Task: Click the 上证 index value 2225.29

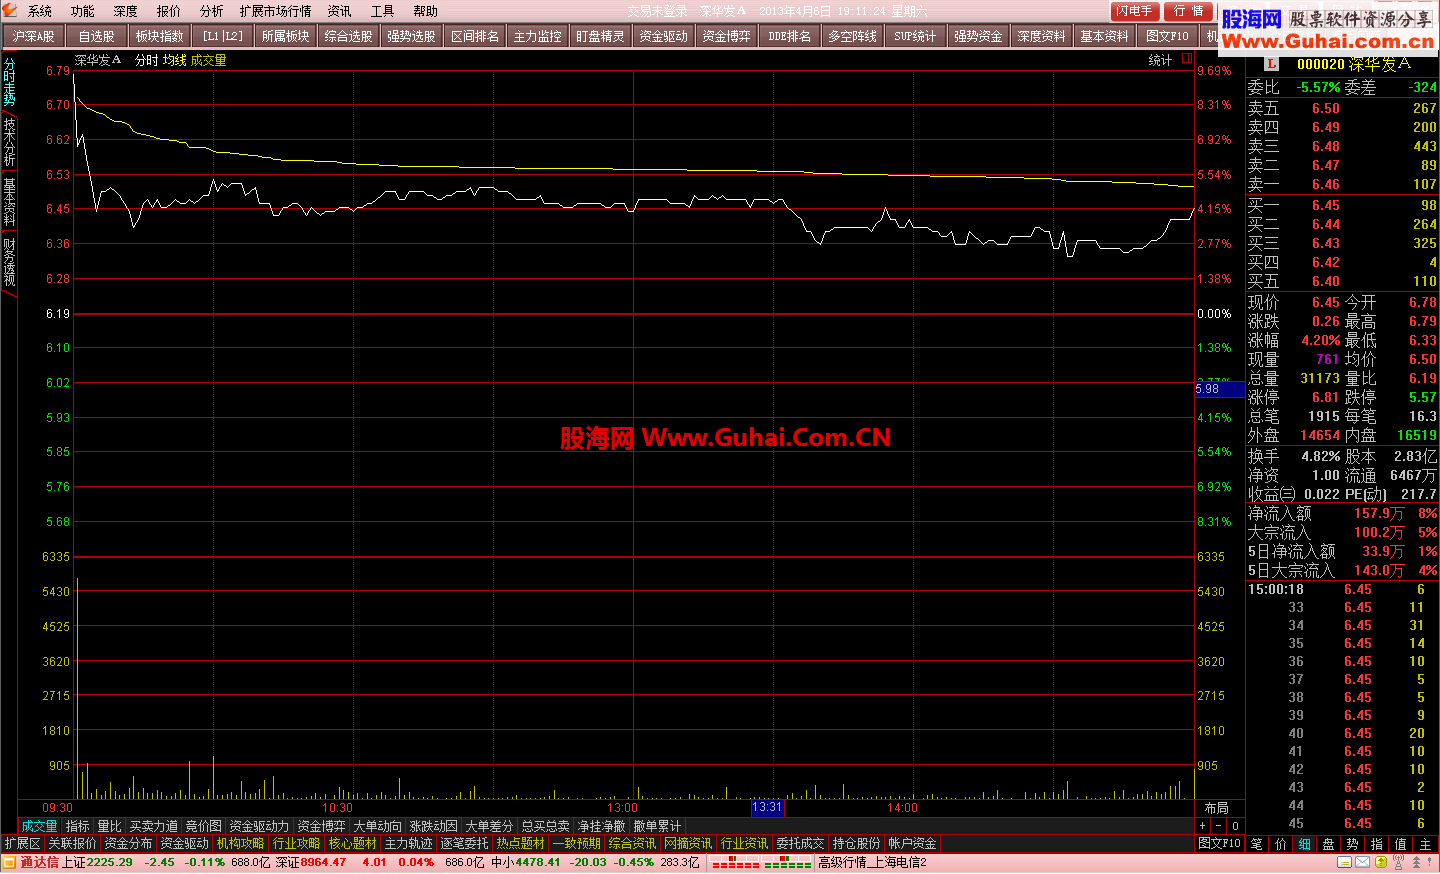Action: 109,862
